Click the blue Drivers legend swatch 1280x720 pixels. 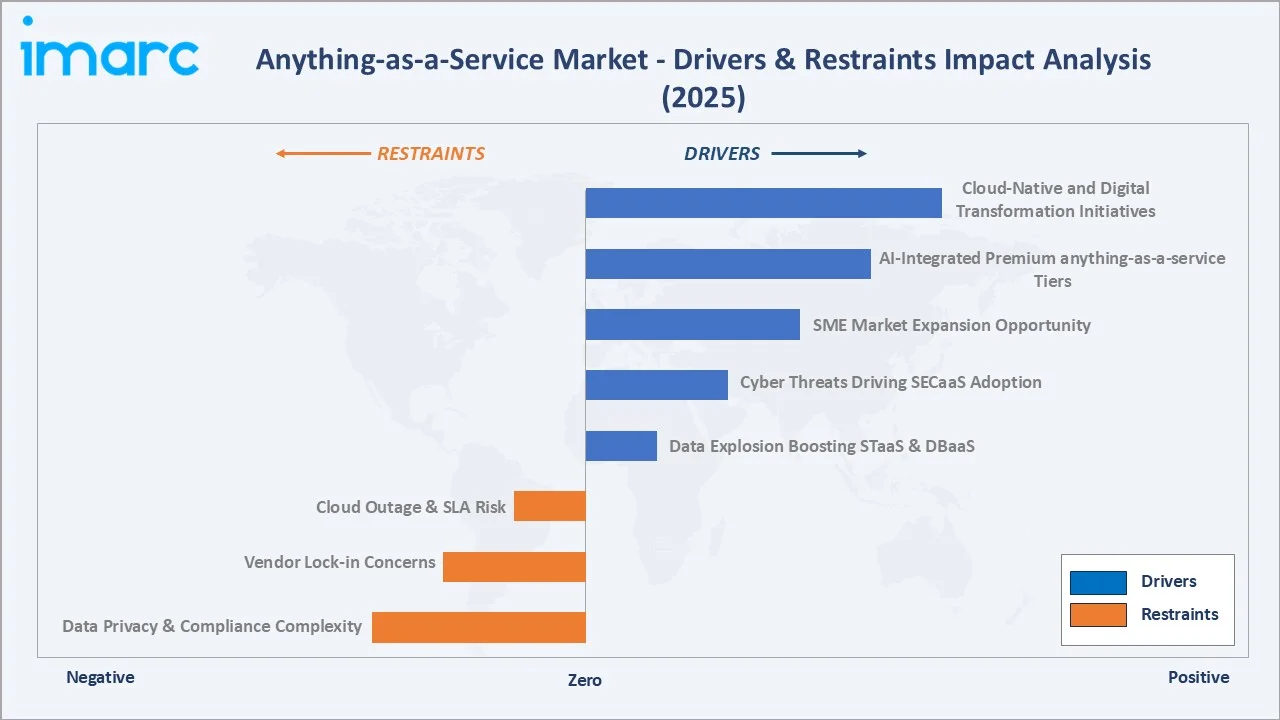click(1098, 582)
